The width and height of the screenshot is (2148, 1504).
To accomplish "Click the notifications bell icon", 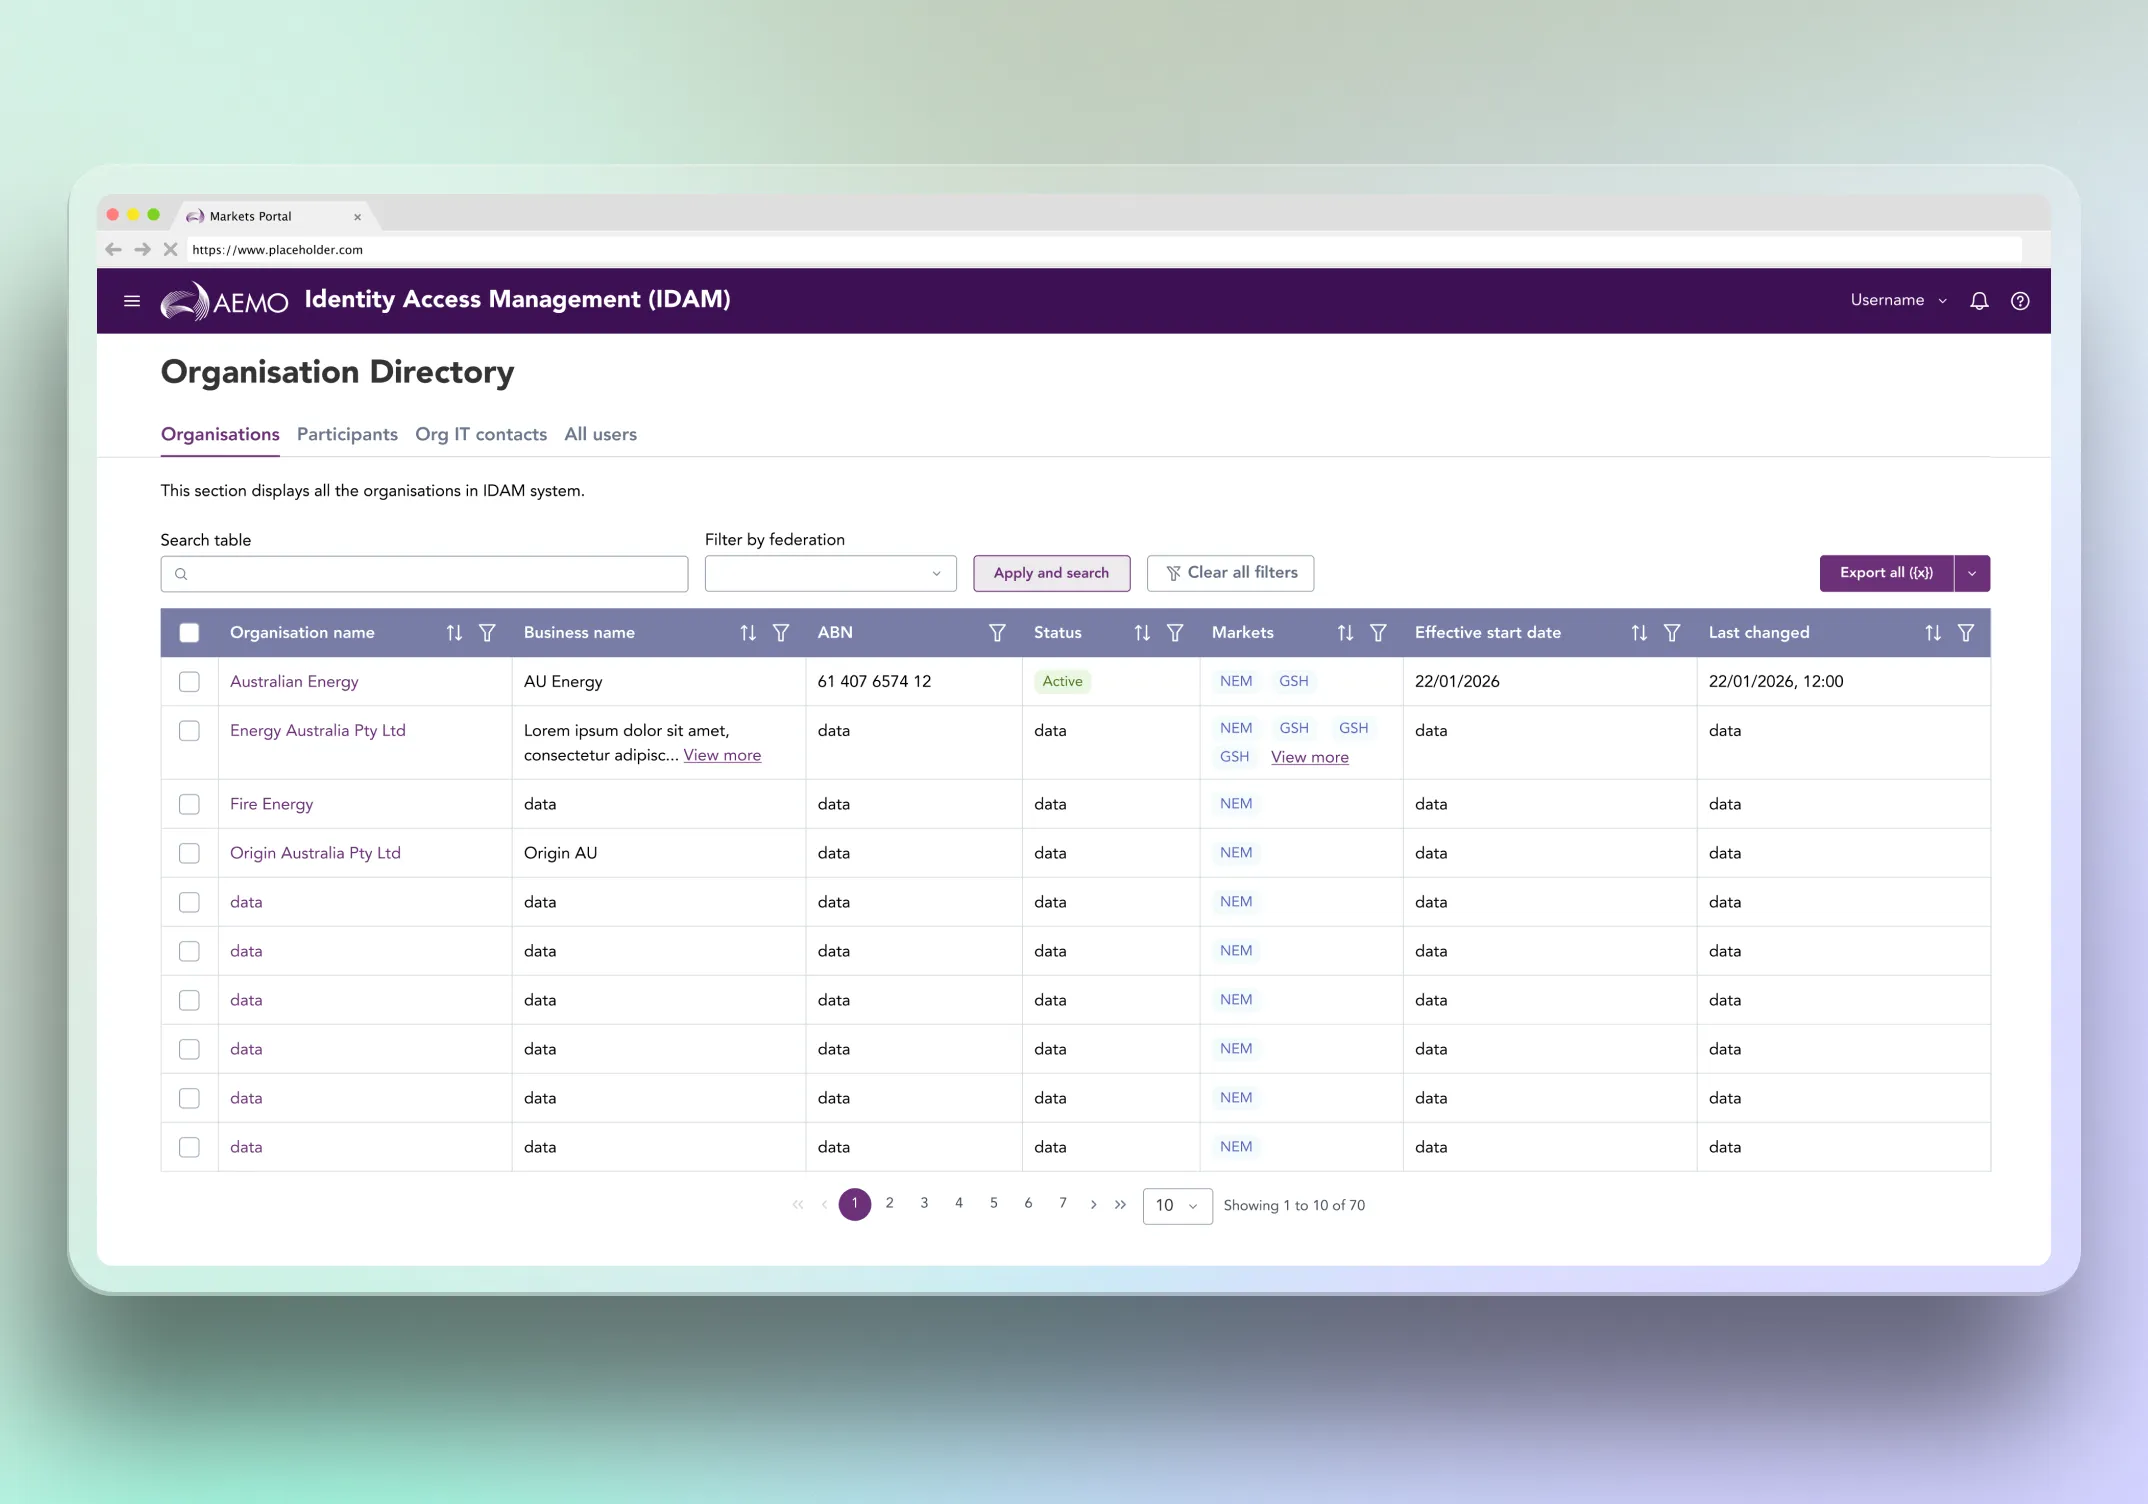I will (x=1978, y=300).
